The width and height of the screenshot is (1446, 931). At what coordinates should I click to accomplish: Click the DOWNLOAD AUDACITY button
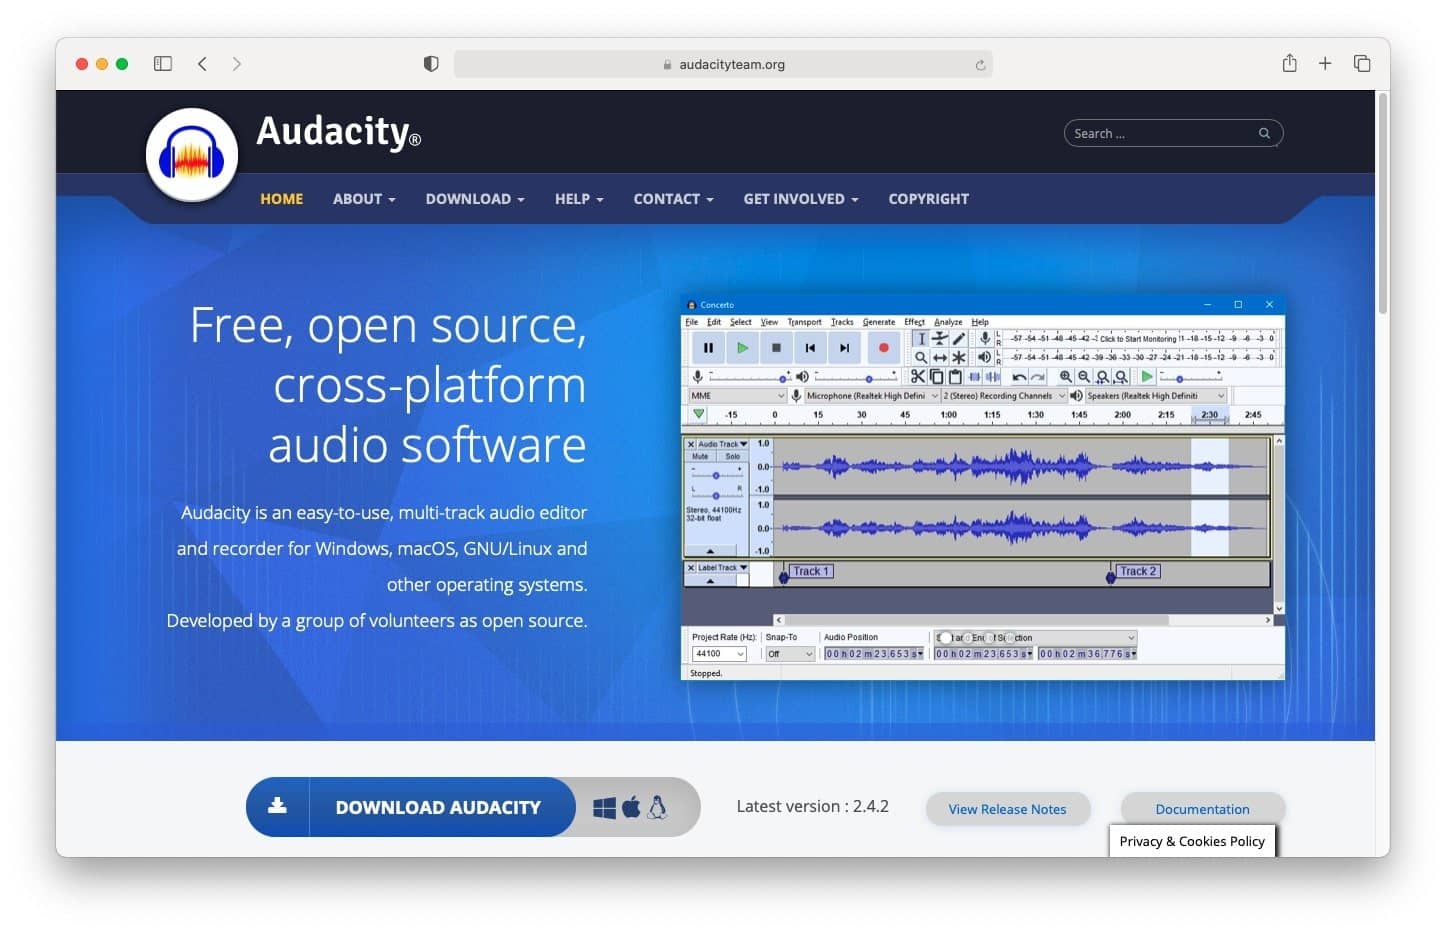pos(411,807)
